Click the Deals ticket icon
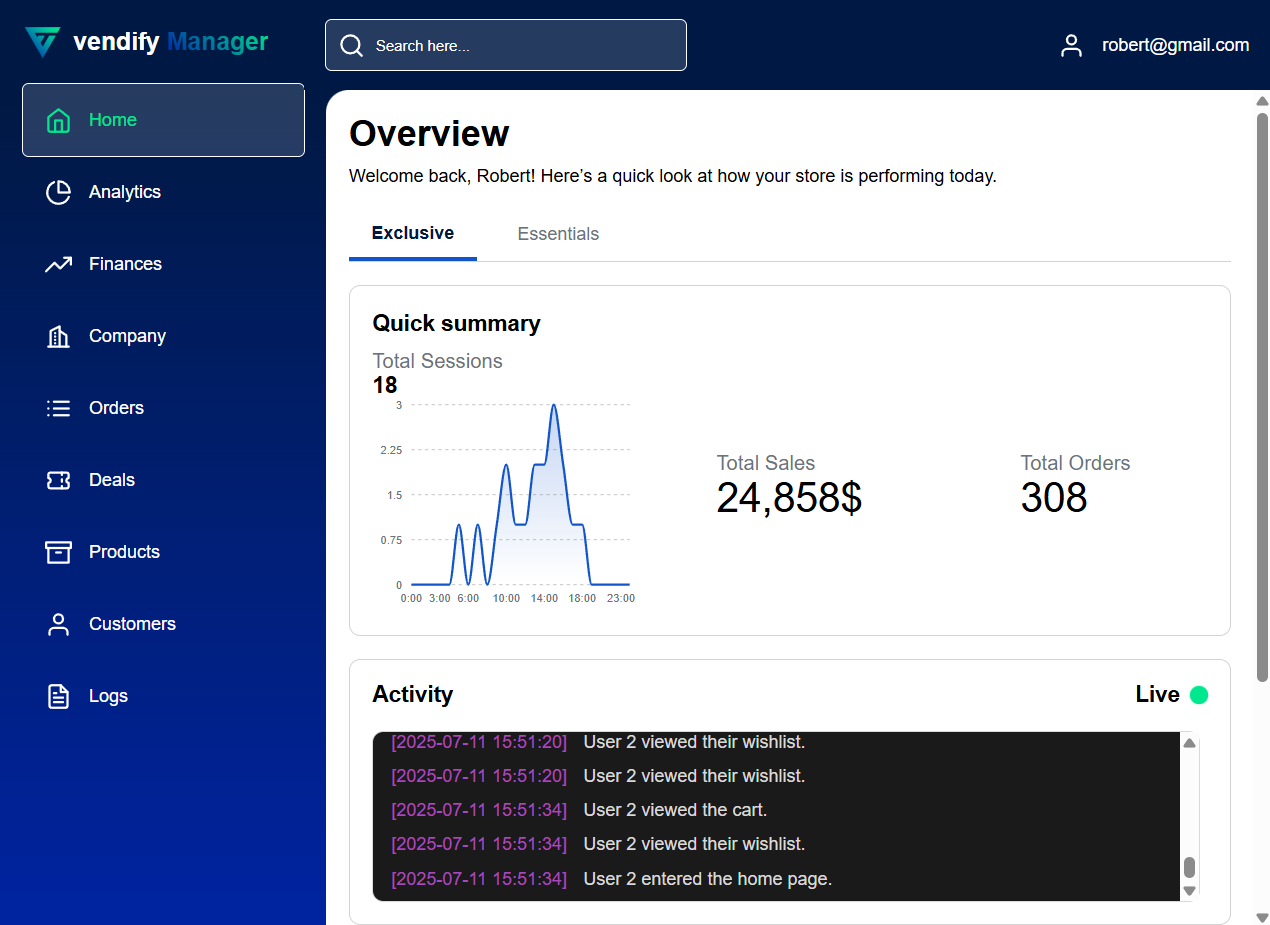Image resolution: width=1270 pixels, height=925 pixels. tap(59, 480)
